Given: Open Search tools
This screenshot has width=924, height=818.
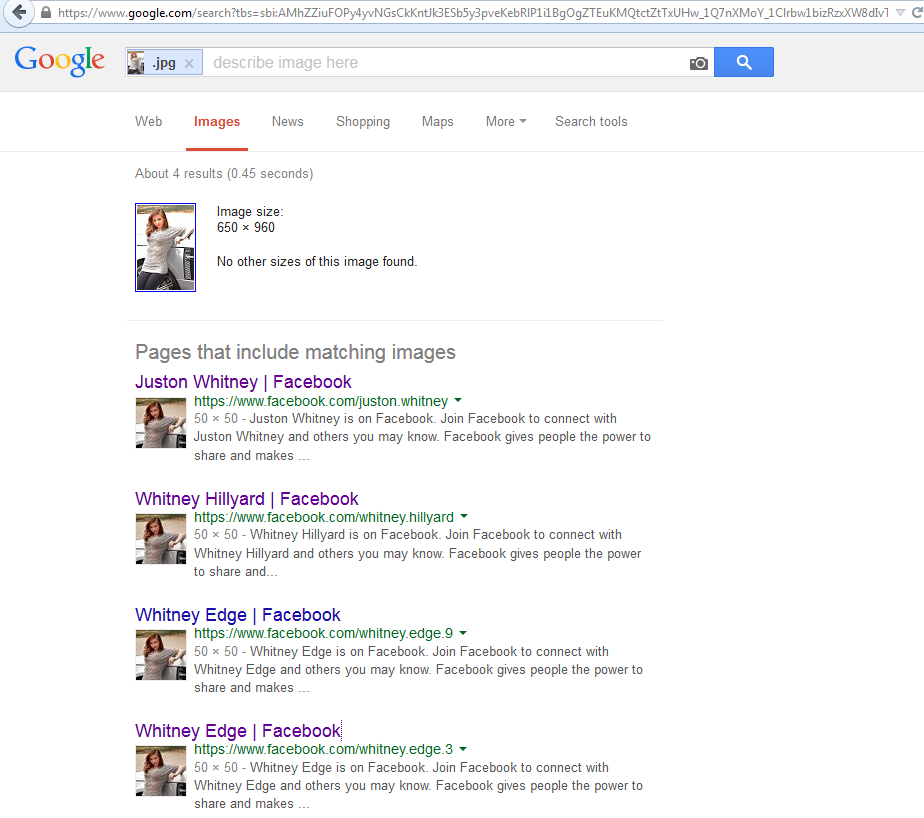Looking at the screenshot, I should (591, 121).
